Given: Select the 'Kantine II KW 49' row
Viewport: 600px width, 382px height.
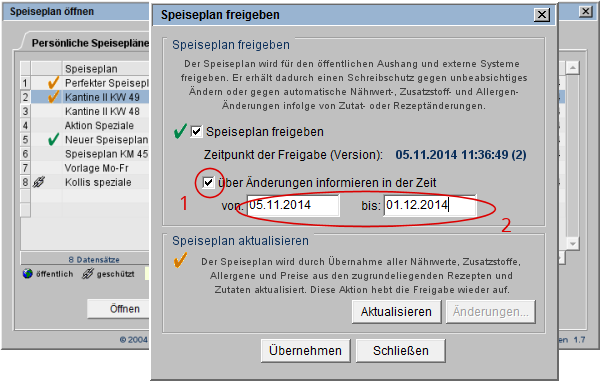Looking at the screenshot, I should click(x=85, y=97).
